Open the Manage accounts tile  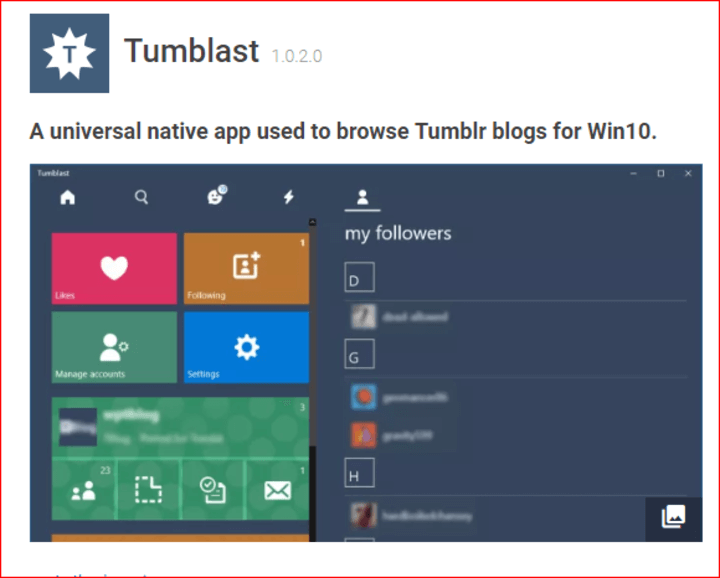114,347
